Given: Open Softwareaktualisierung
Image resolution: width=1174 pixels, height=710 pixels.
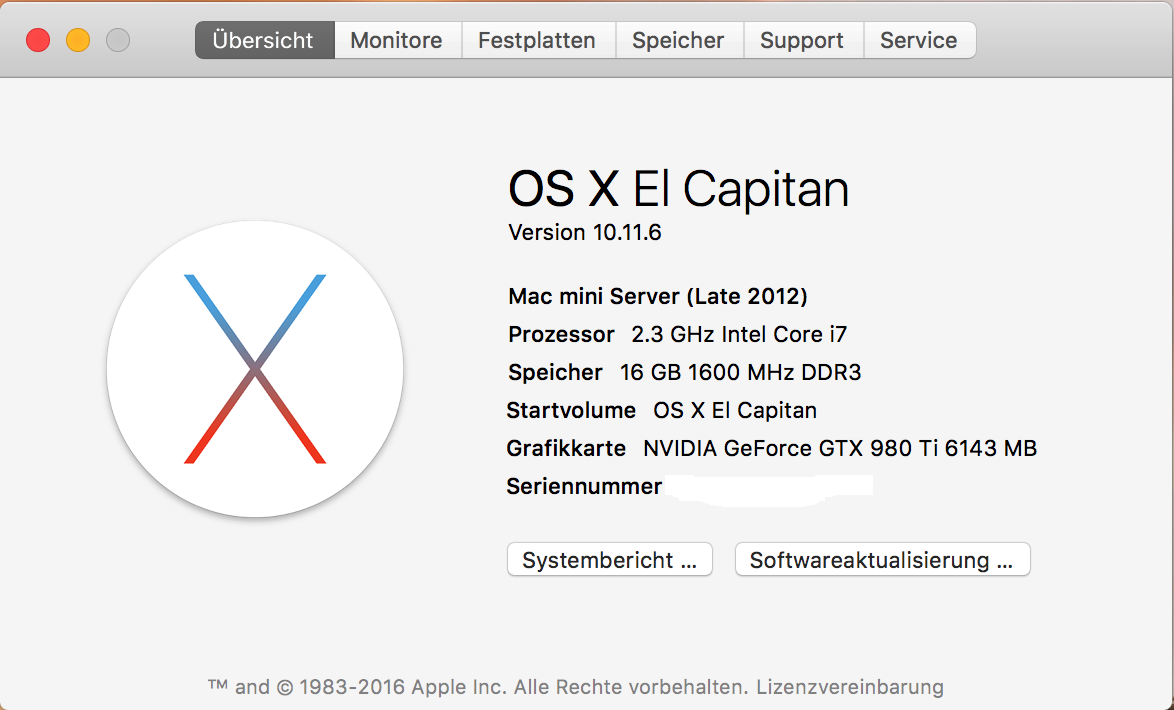Looking at the screenshot, I should 882,560.
